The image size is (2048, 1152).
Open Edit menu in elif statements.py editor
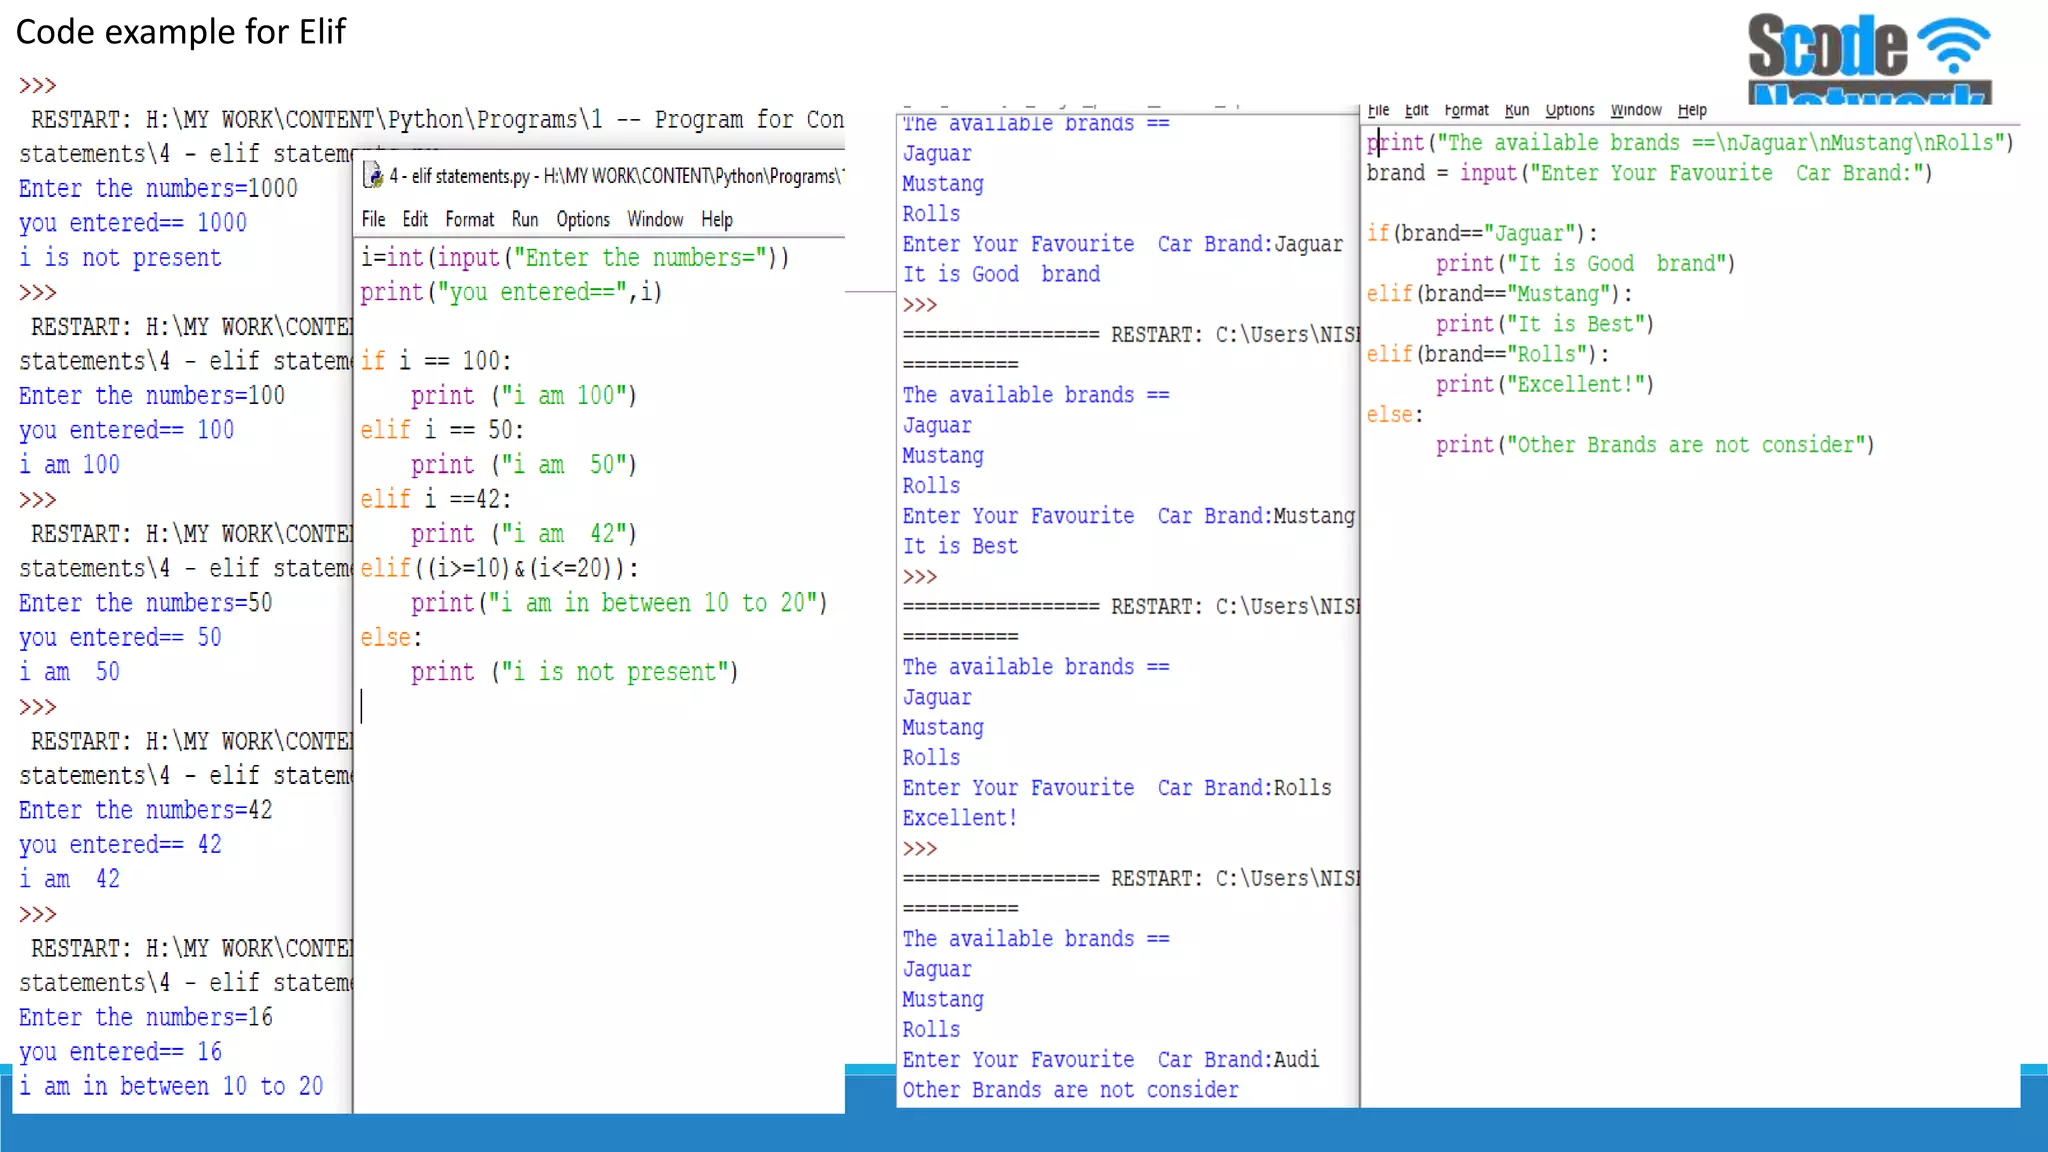[x=415, y=219]
